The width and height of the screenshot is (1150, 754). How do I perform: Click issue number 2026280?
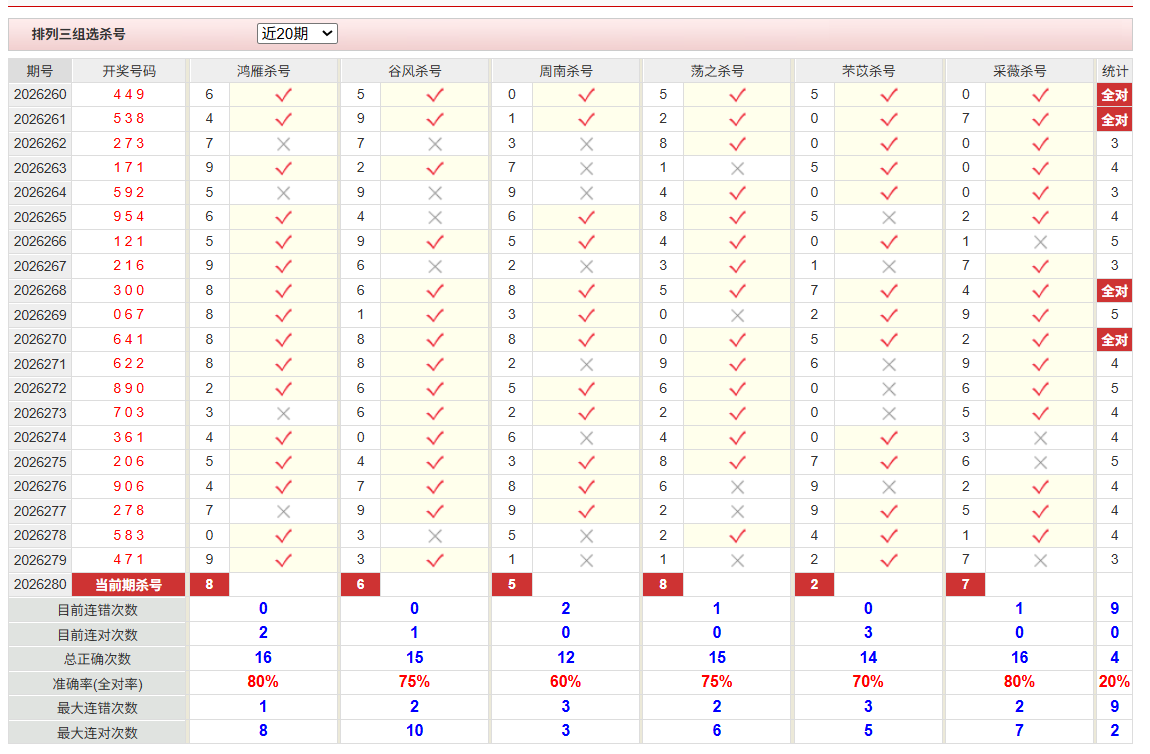pyautogui.click(x=40, y=585)
